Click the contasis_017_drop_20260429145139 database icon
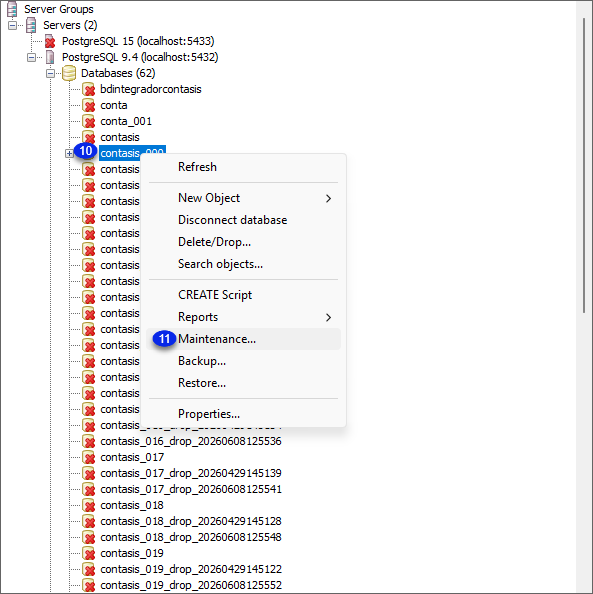Viewport: 593px width, 594px height. tap(88, 473)
